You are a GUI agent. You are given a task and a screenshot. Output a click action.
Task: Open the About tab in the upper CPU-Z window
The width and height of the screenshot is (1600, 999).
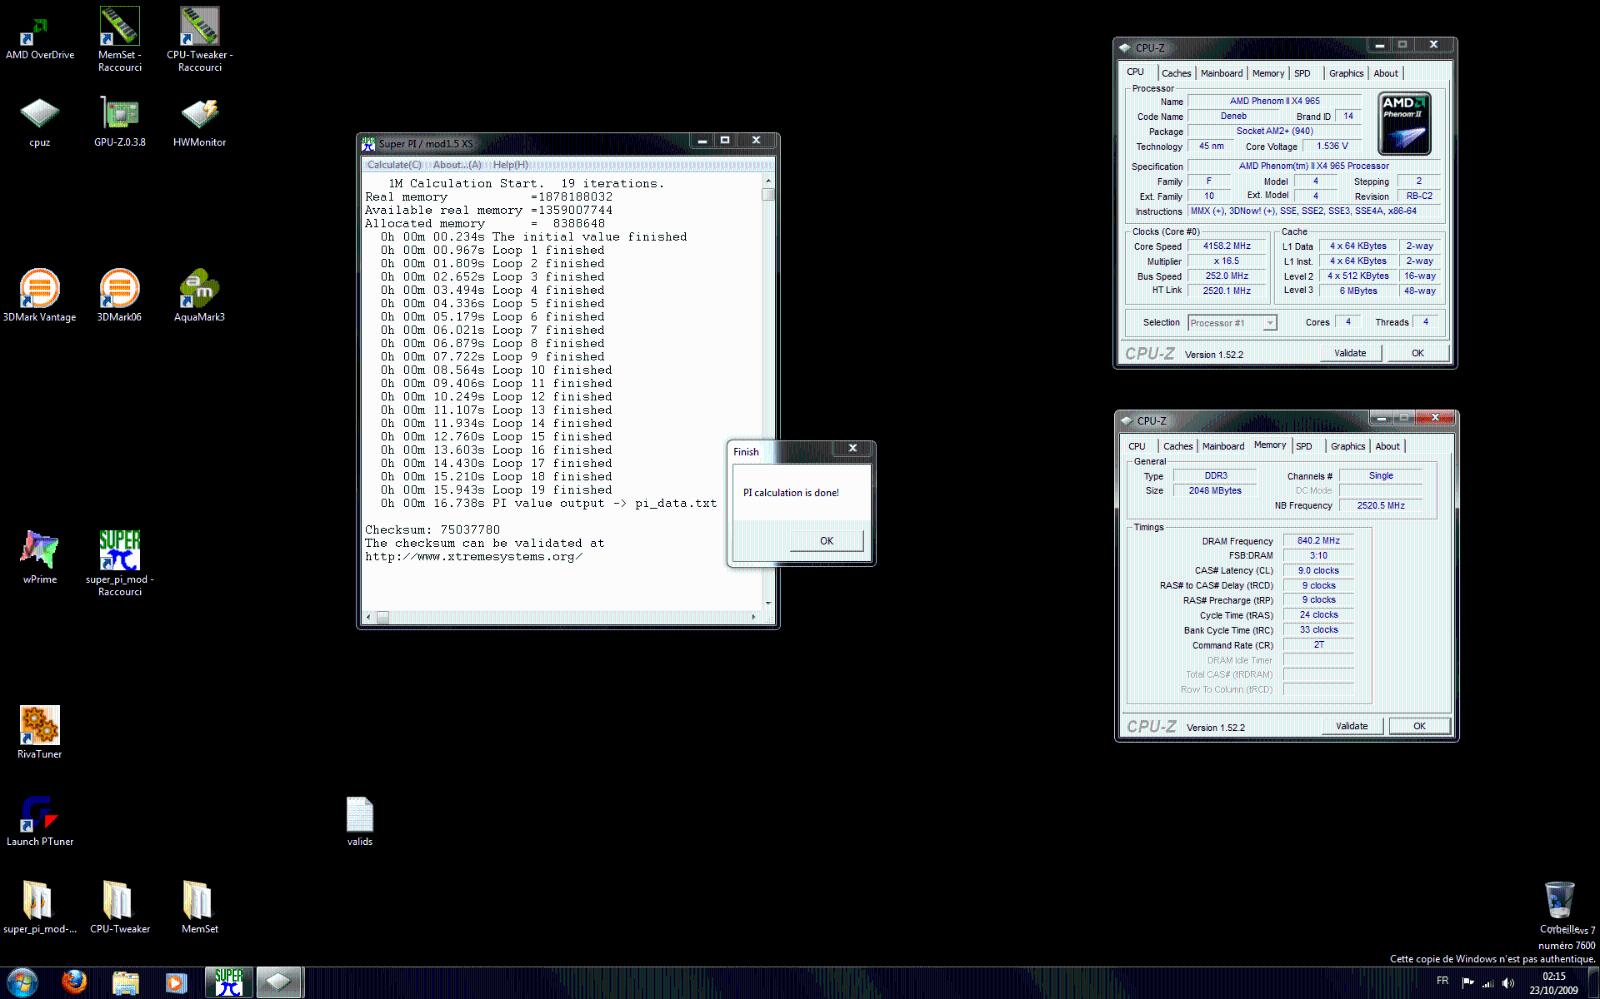1386,73
